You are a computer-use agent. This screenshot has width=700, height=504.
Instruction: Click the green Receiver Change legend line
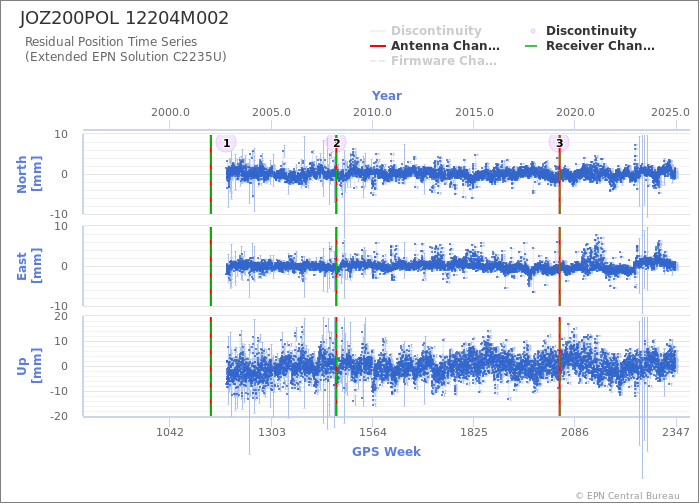pyautogui.click(x=531, y=46)
